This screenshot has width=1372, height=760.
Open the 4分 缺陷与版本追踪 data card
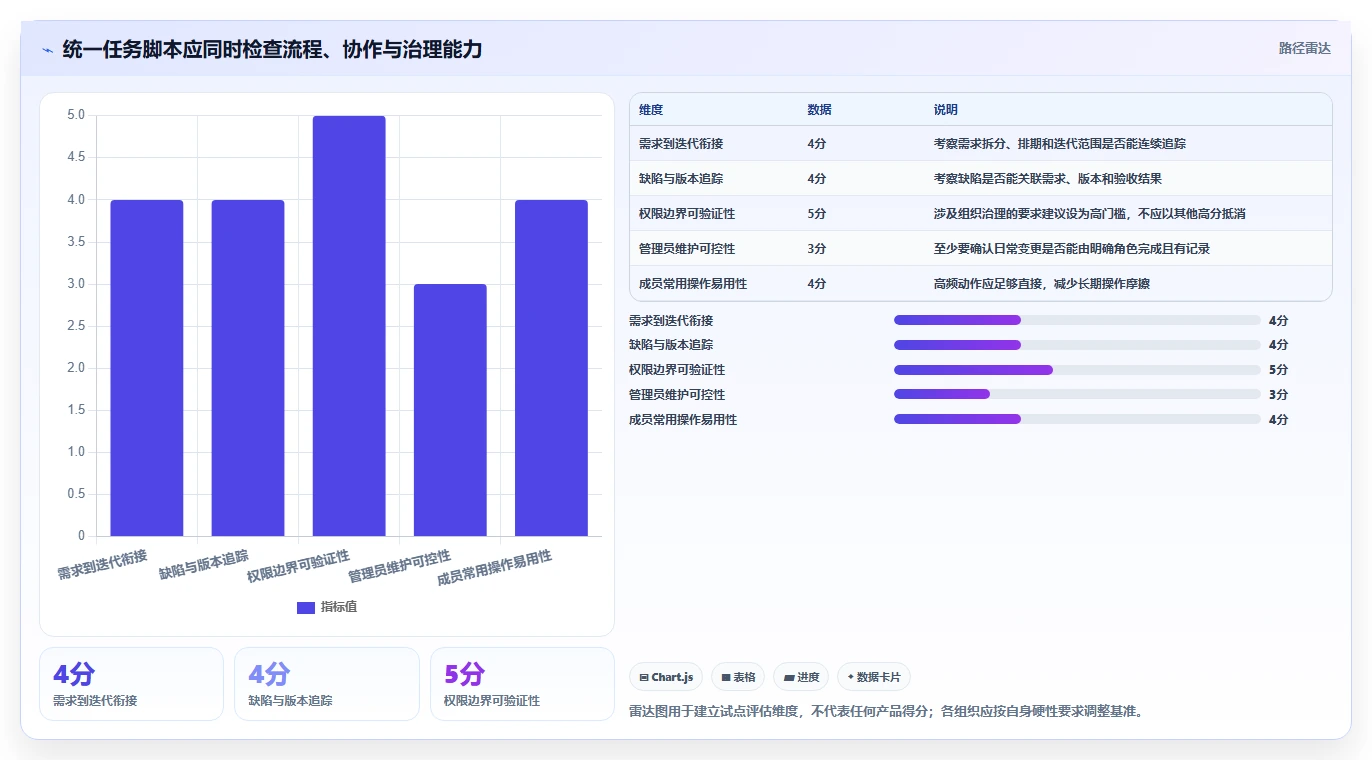tap(327, 684)
